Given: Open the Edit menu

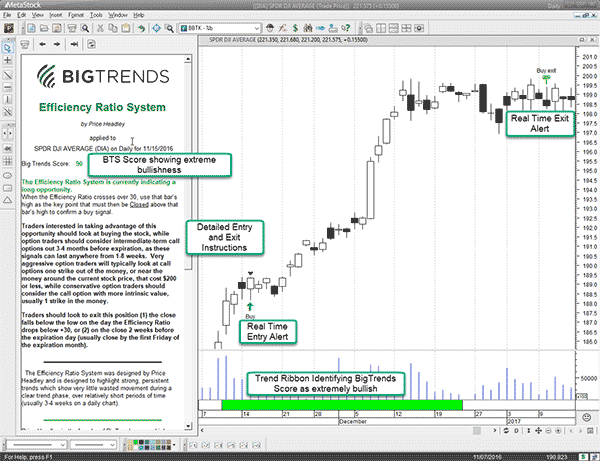Looking at the screenshot, I should 21,15.
